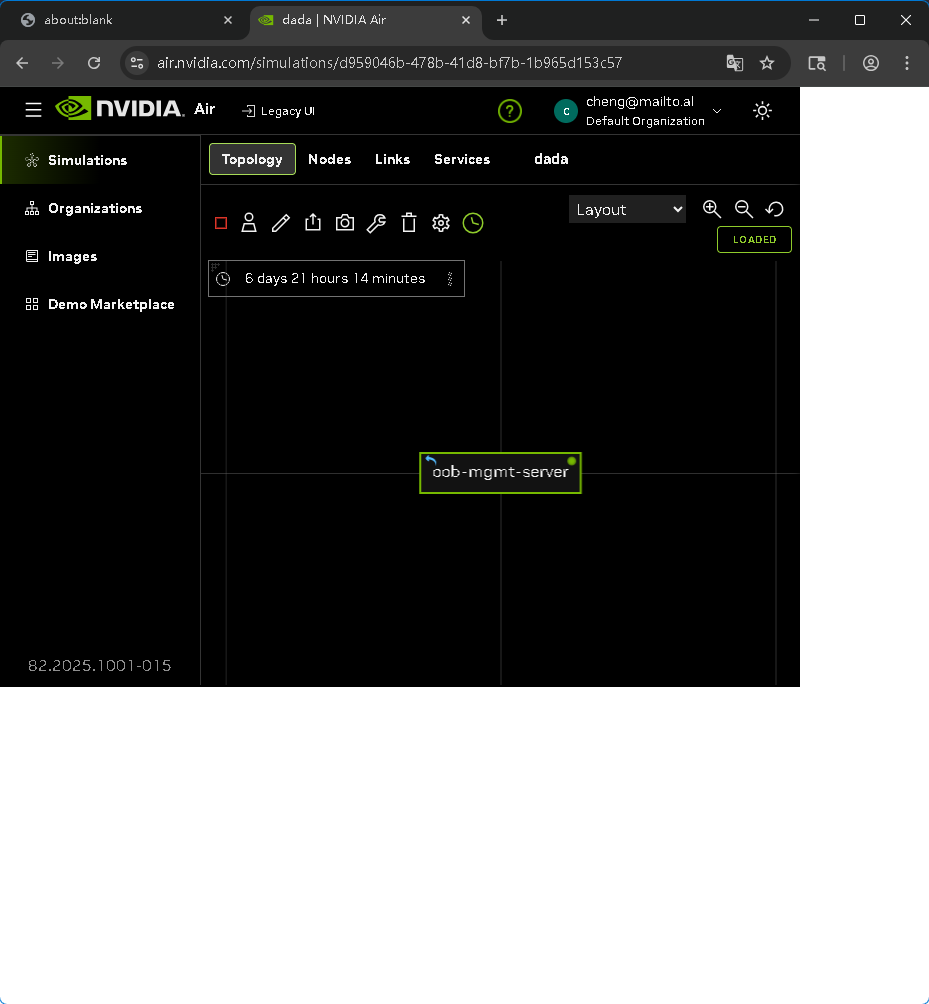929x1004 pixels.
Task: Click the red stop simulation icon
Action: pyautogui.click(x=221, y=223)
